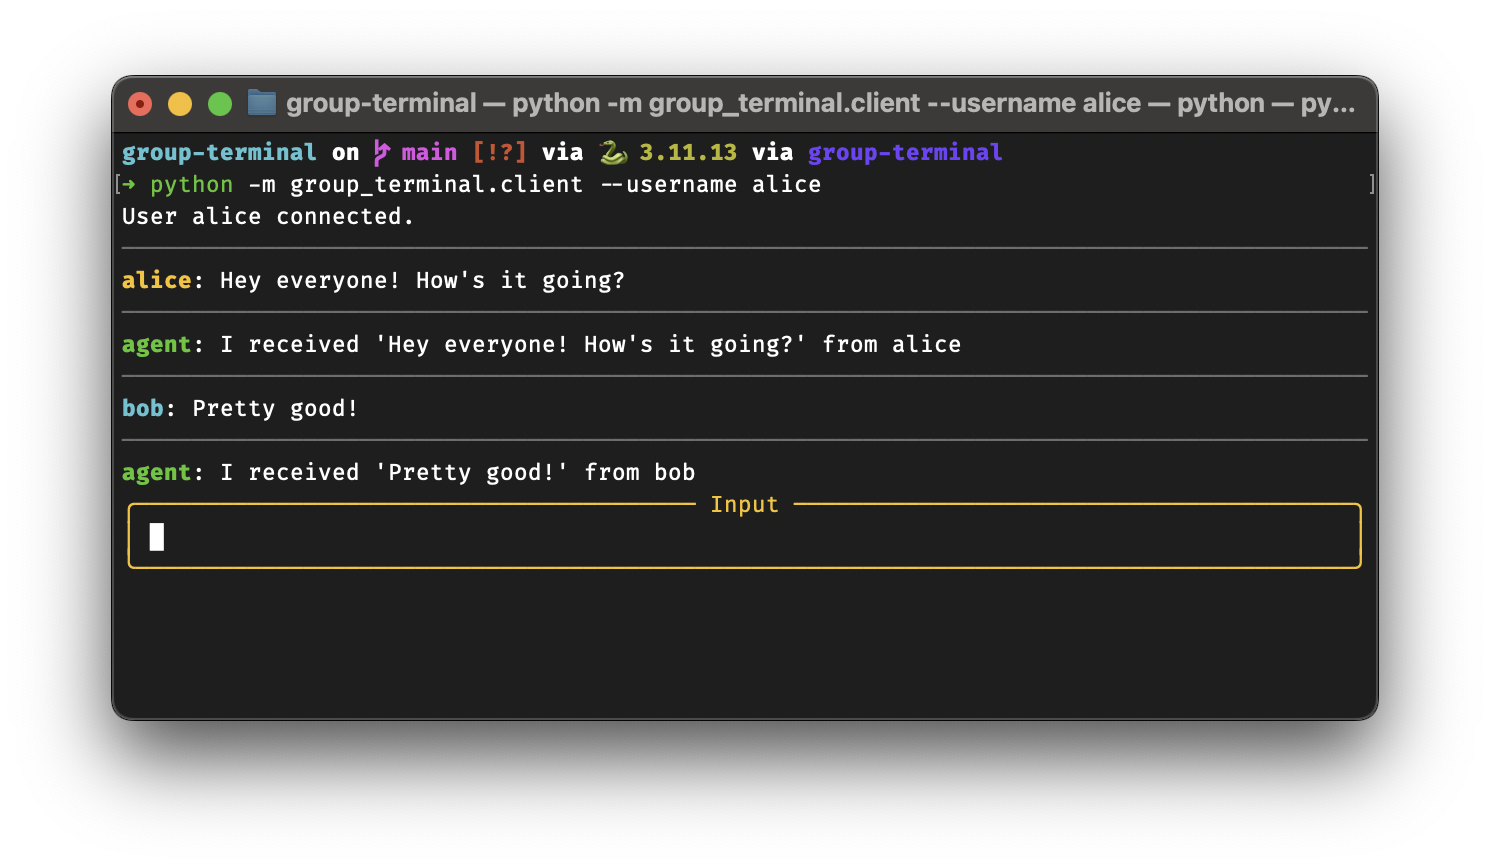Click the first green agent username
The width and height of the screenshot is (1490, 868).
point(156,344)
